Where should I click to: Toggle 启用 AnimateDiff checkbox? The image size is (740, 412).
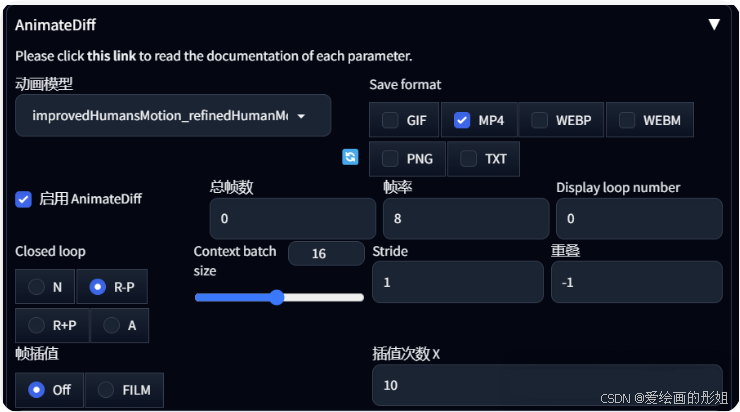point(24,199)
